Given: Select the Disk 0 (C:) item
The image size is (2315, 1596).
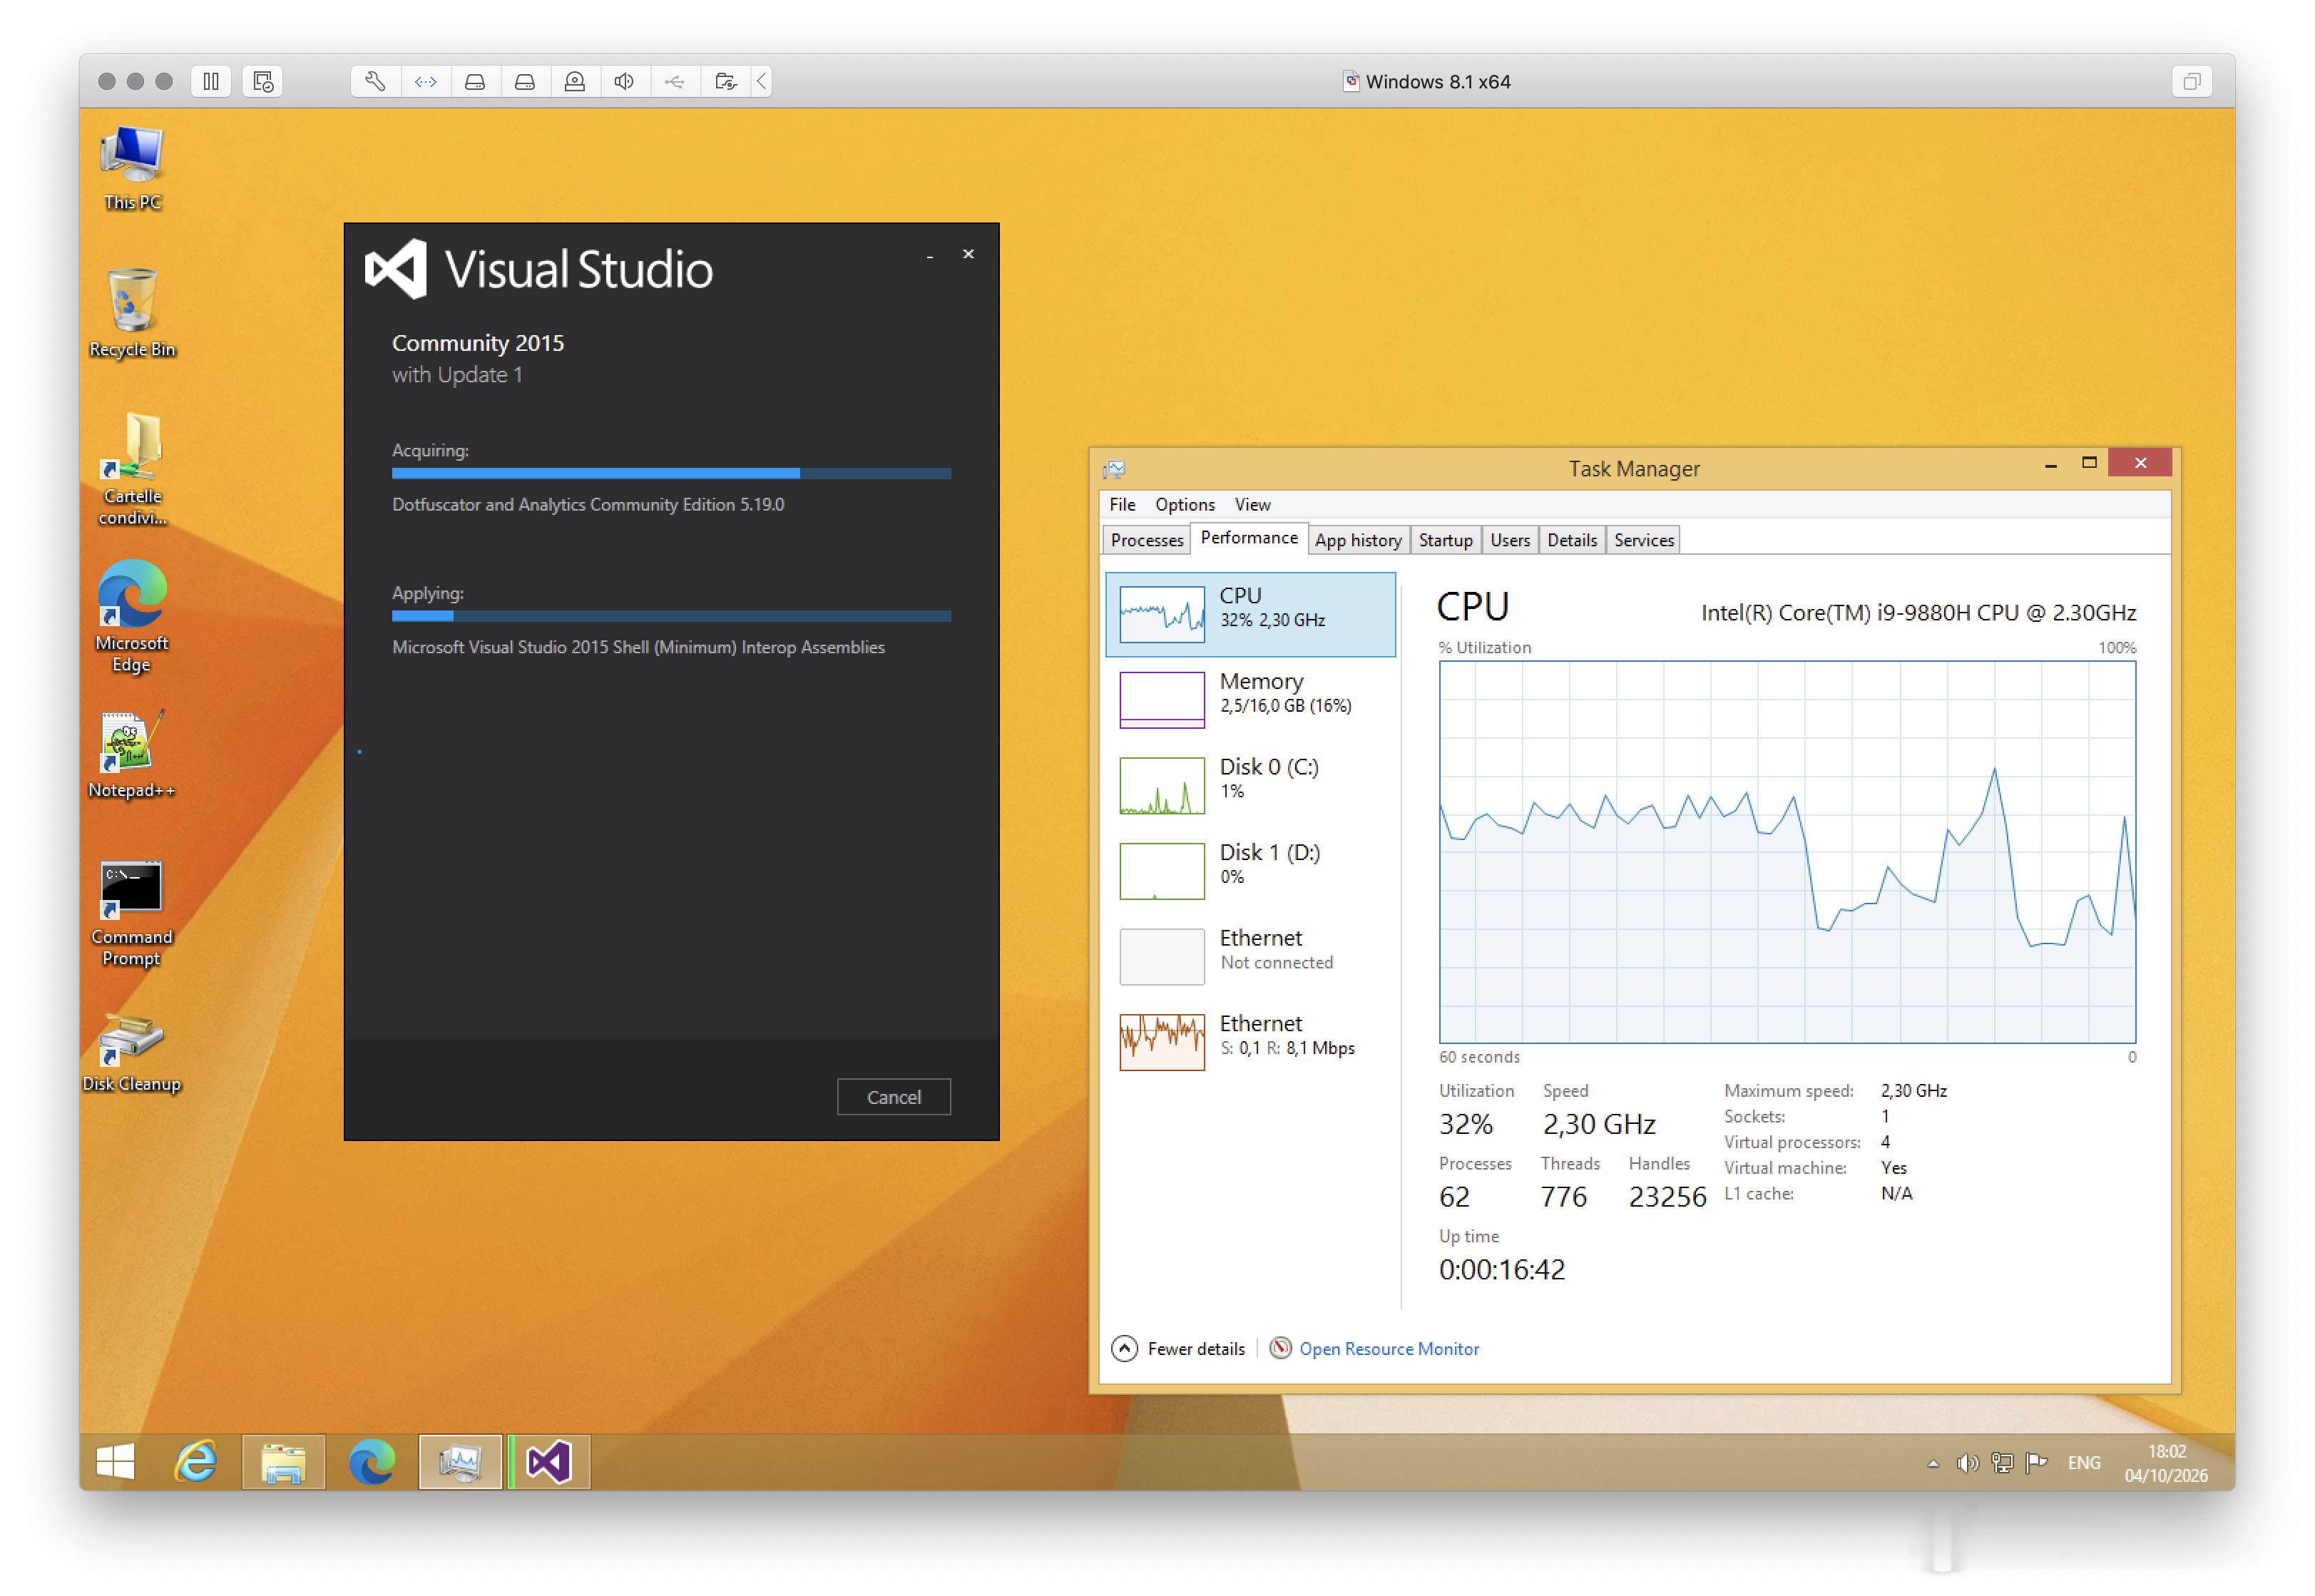Looking at the screenshot, I should tap(1250, 785).
